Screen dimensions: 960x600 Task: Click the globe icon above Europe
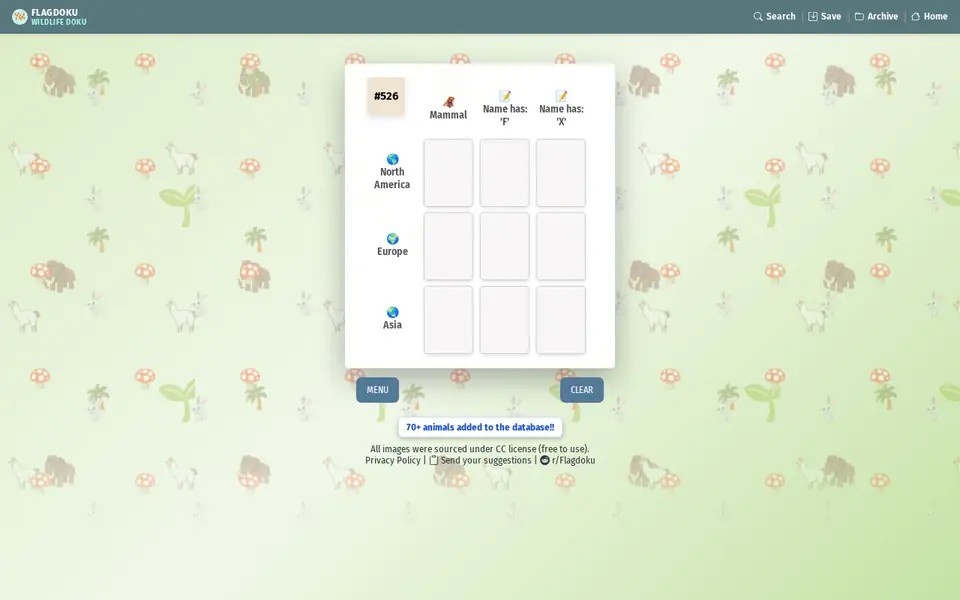[x=392, y=238]
